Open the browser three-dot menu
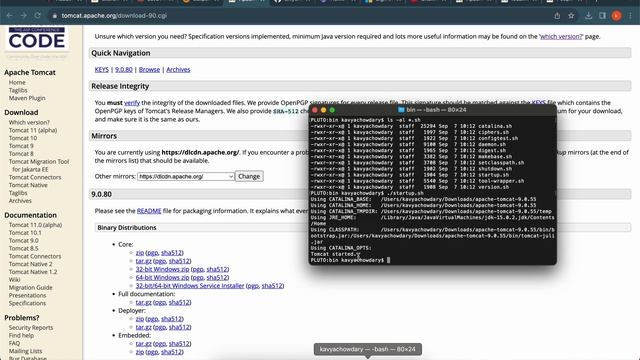The height and width of the screenshot is (360, 640). click(x=631, y=16)
